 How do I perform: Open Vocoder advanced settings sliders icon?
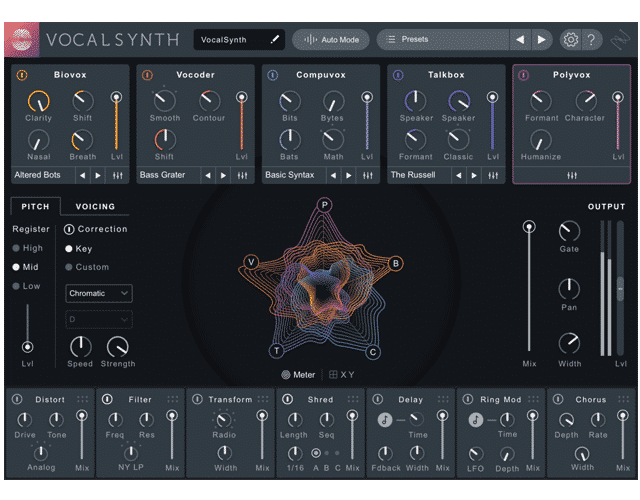(x=242, y=176)
